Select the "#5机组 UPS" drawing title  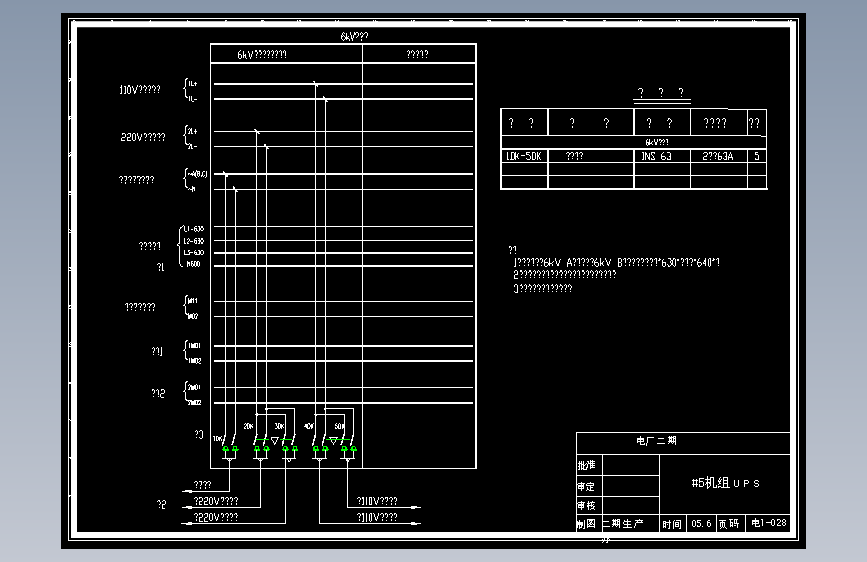tap(725, 483)
